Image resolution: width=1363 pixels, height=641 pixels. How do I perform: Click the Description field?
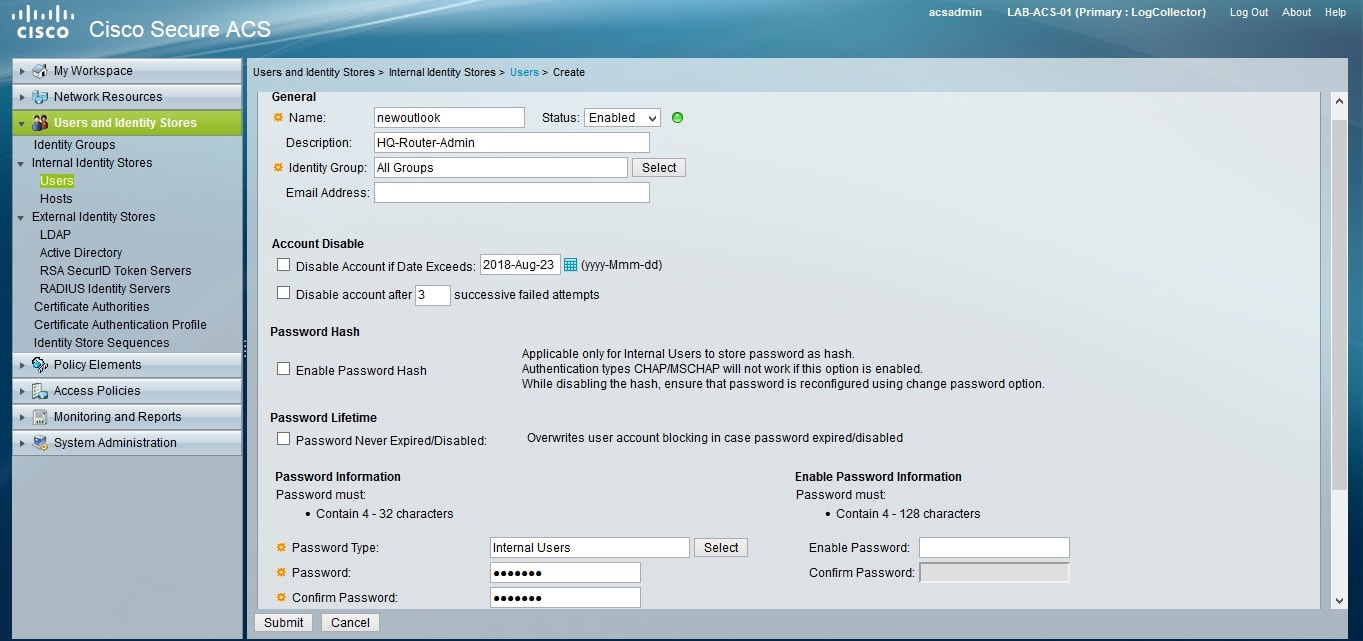click(x=512, y=143)
